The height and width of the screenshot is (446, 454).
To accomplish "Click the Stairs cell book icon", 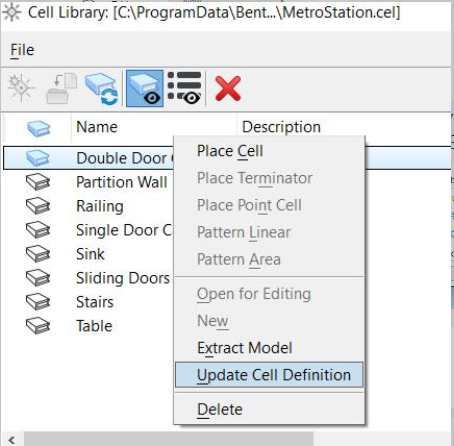I will (38, 302).
